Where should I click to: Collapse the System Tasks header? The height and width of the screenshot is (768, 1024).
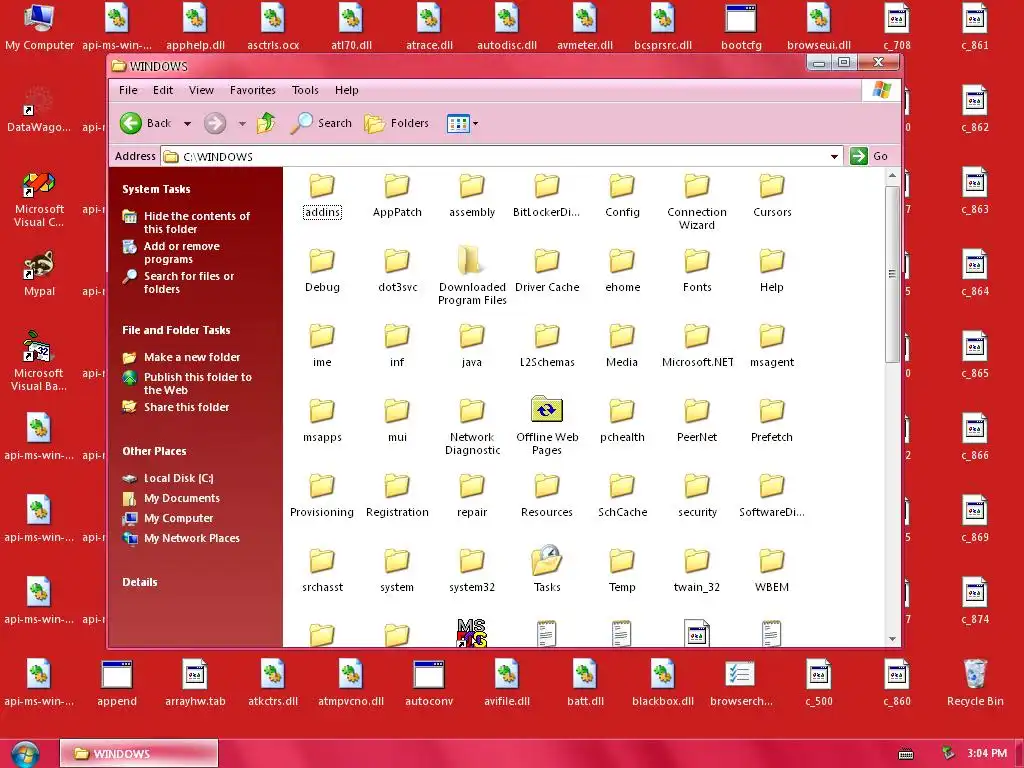pos(156,189)
